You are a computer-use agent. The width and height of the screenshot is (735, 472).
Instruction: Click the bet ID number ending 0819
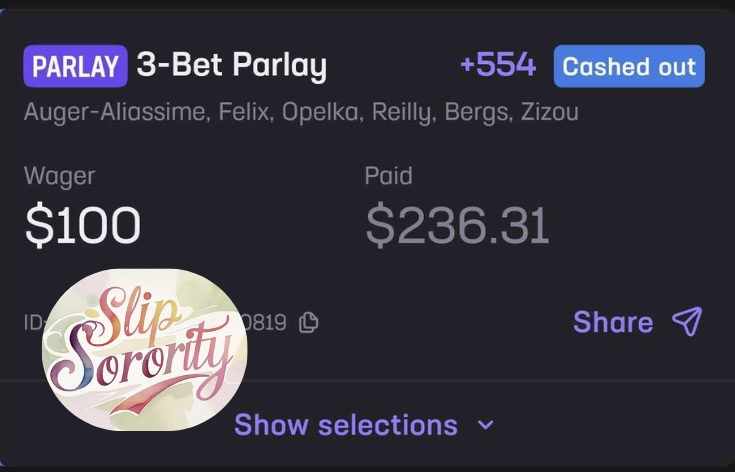tap(266, 322)
